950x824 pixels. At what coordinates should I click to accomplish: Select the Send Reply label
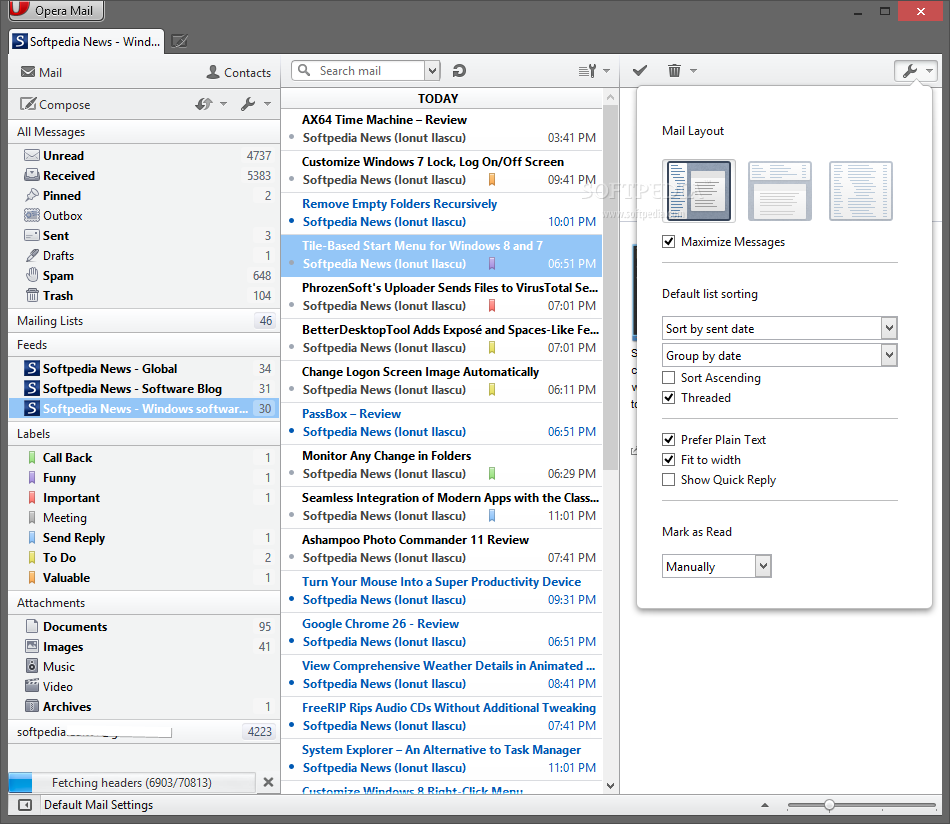pos(144,537)
